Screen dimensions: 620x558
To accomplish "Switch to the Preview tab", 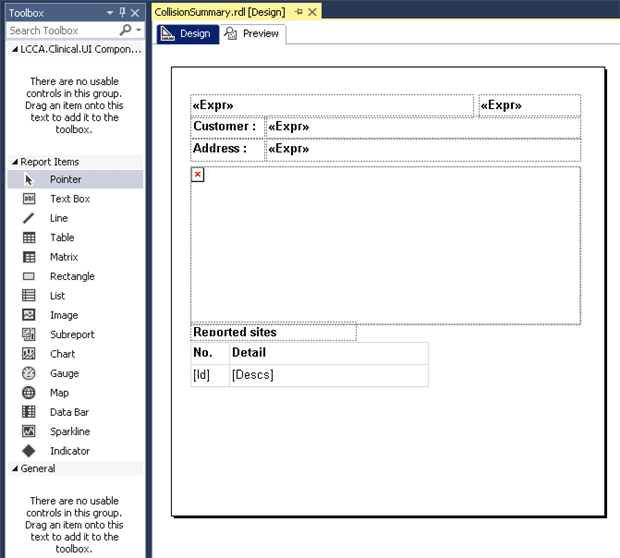I will pos(253,34).
